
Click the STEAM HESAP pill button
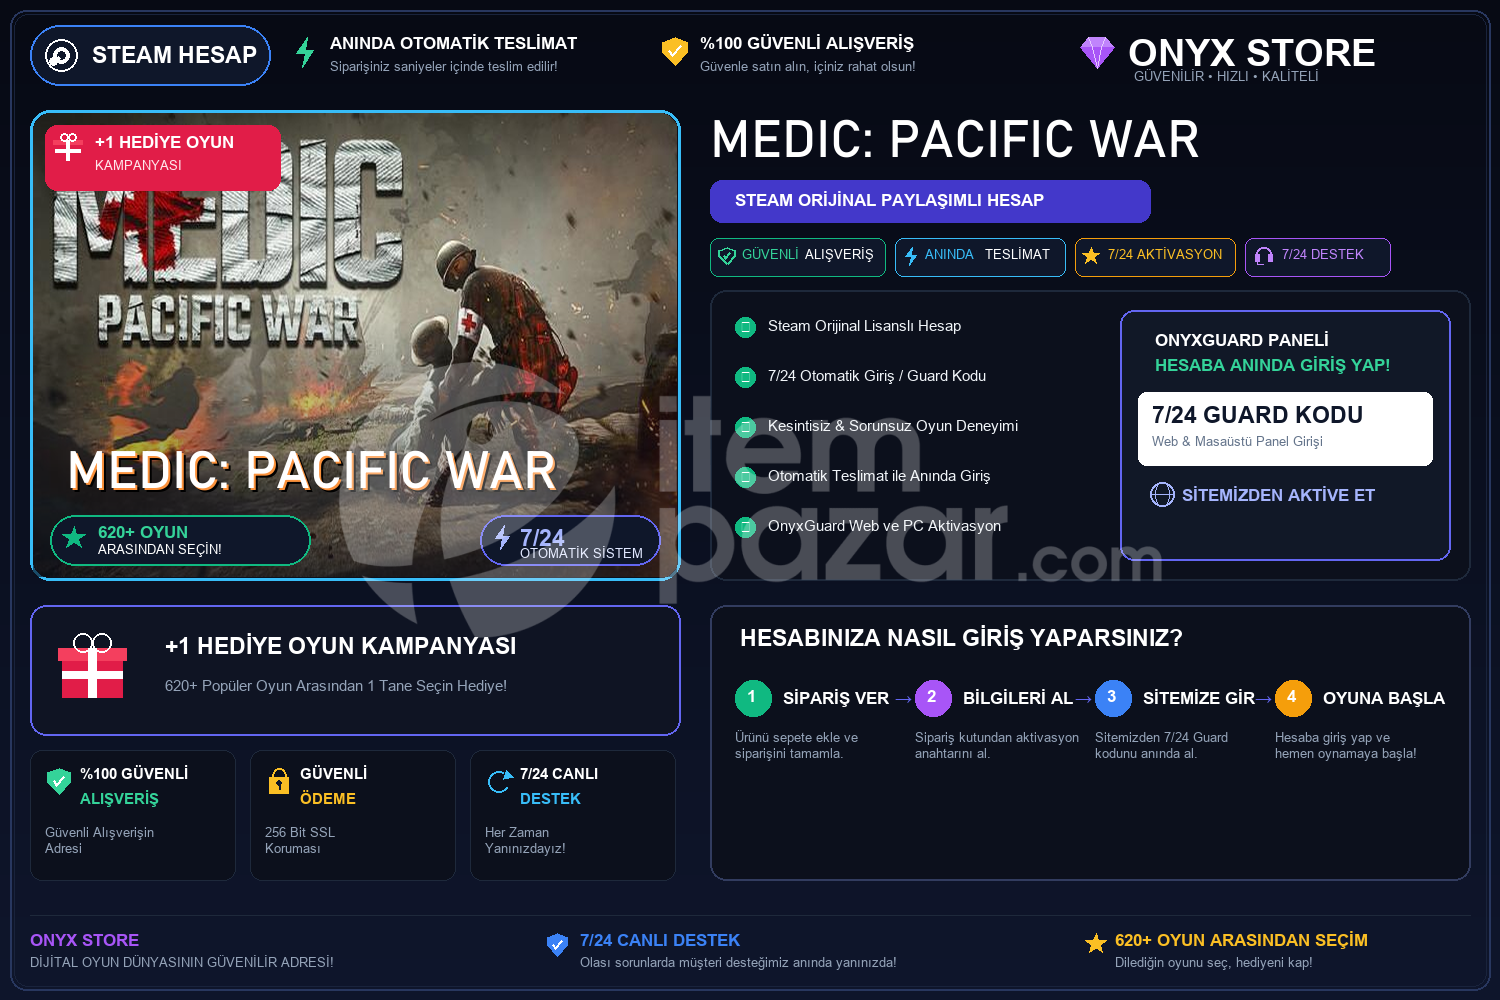pos(150,55)
